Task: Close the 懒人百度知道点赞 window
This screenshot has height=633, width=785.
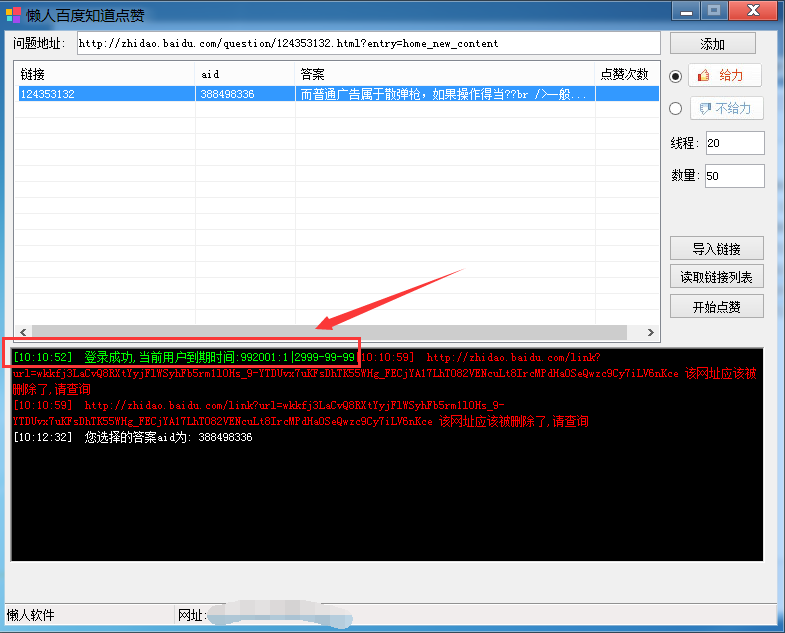Action: click(x=754, y=11)
